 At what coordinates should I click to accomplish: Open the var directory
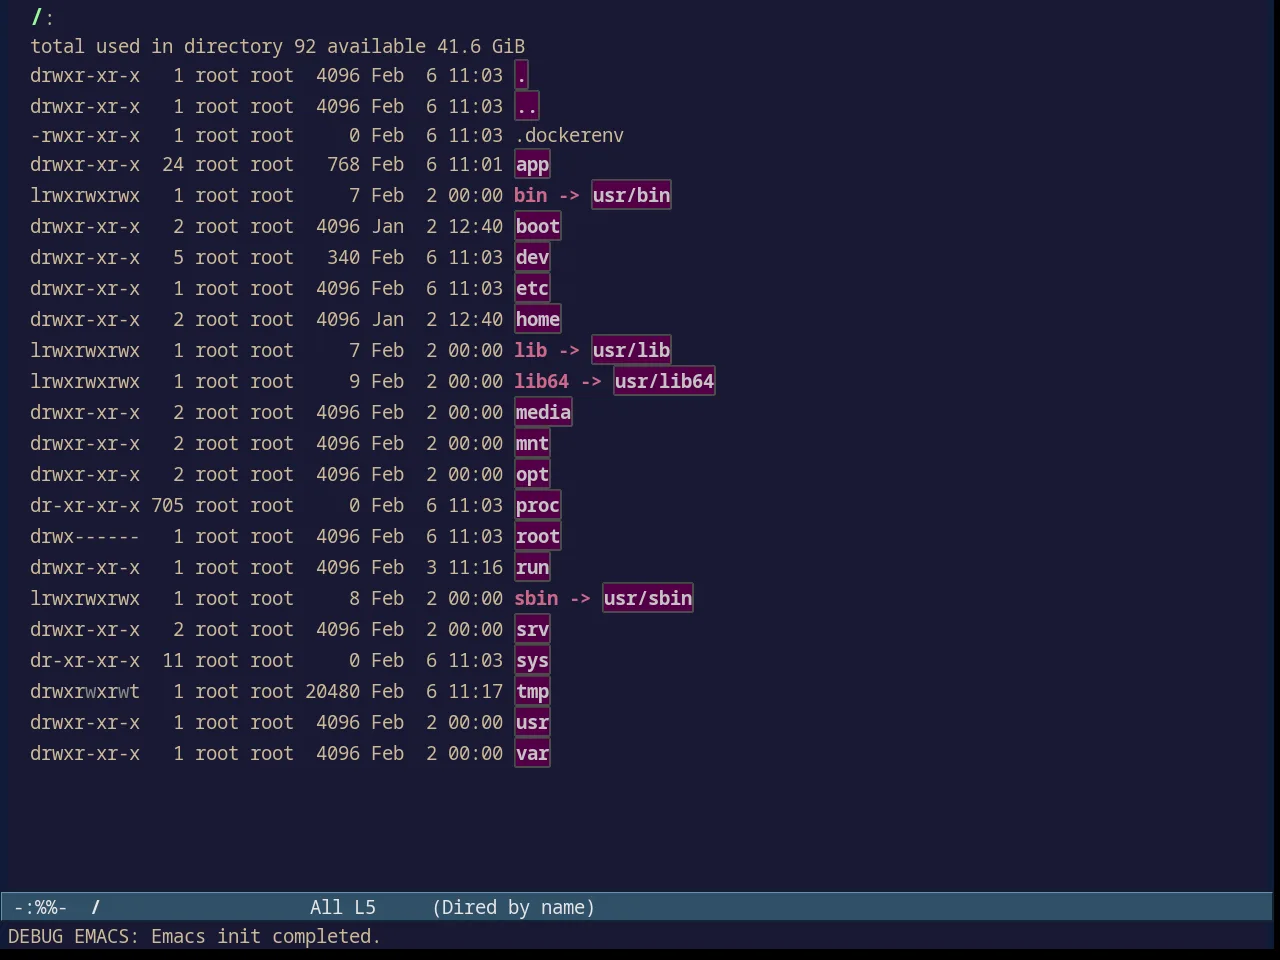point(532,753)
